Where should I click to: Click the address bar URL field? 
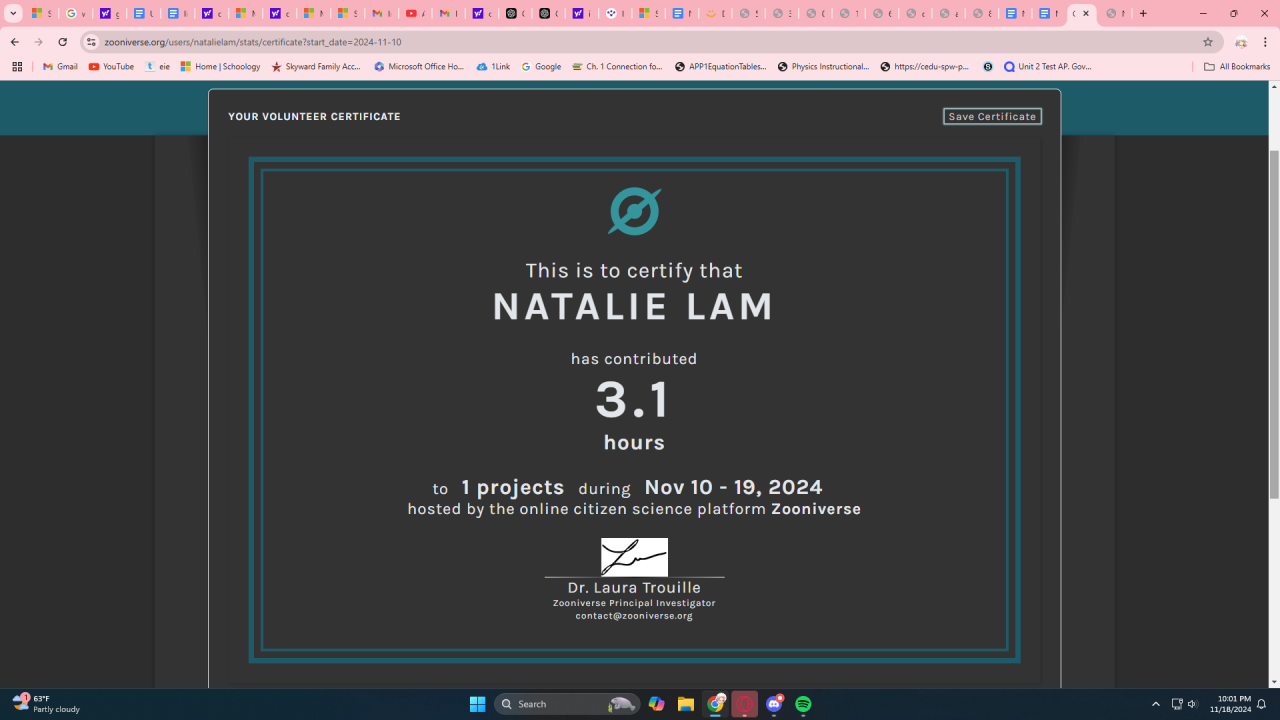[x=640, y=42]
